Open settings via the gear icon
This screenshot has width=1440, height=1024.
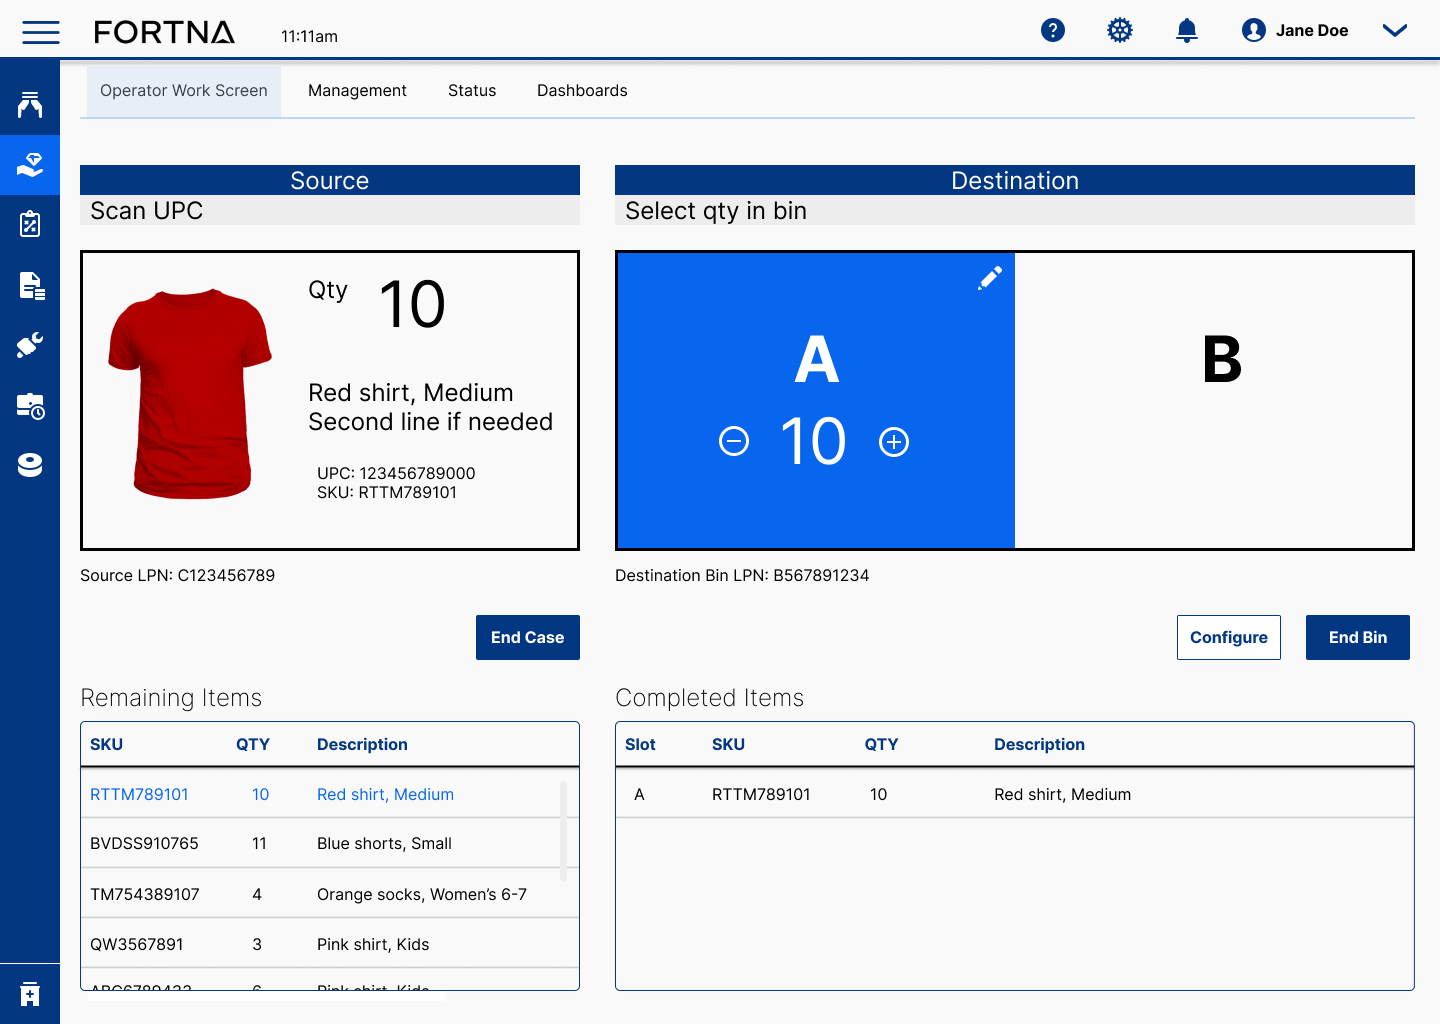(1120, 30)
